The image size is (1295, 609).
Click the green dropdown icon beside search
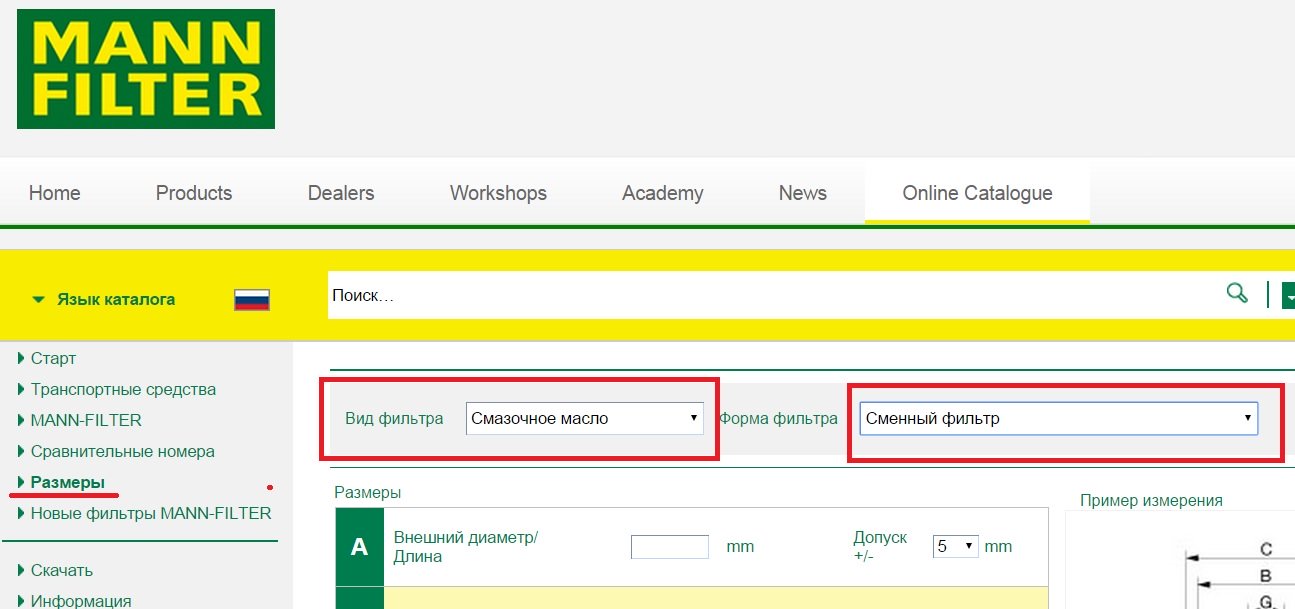pos(1287,295)
